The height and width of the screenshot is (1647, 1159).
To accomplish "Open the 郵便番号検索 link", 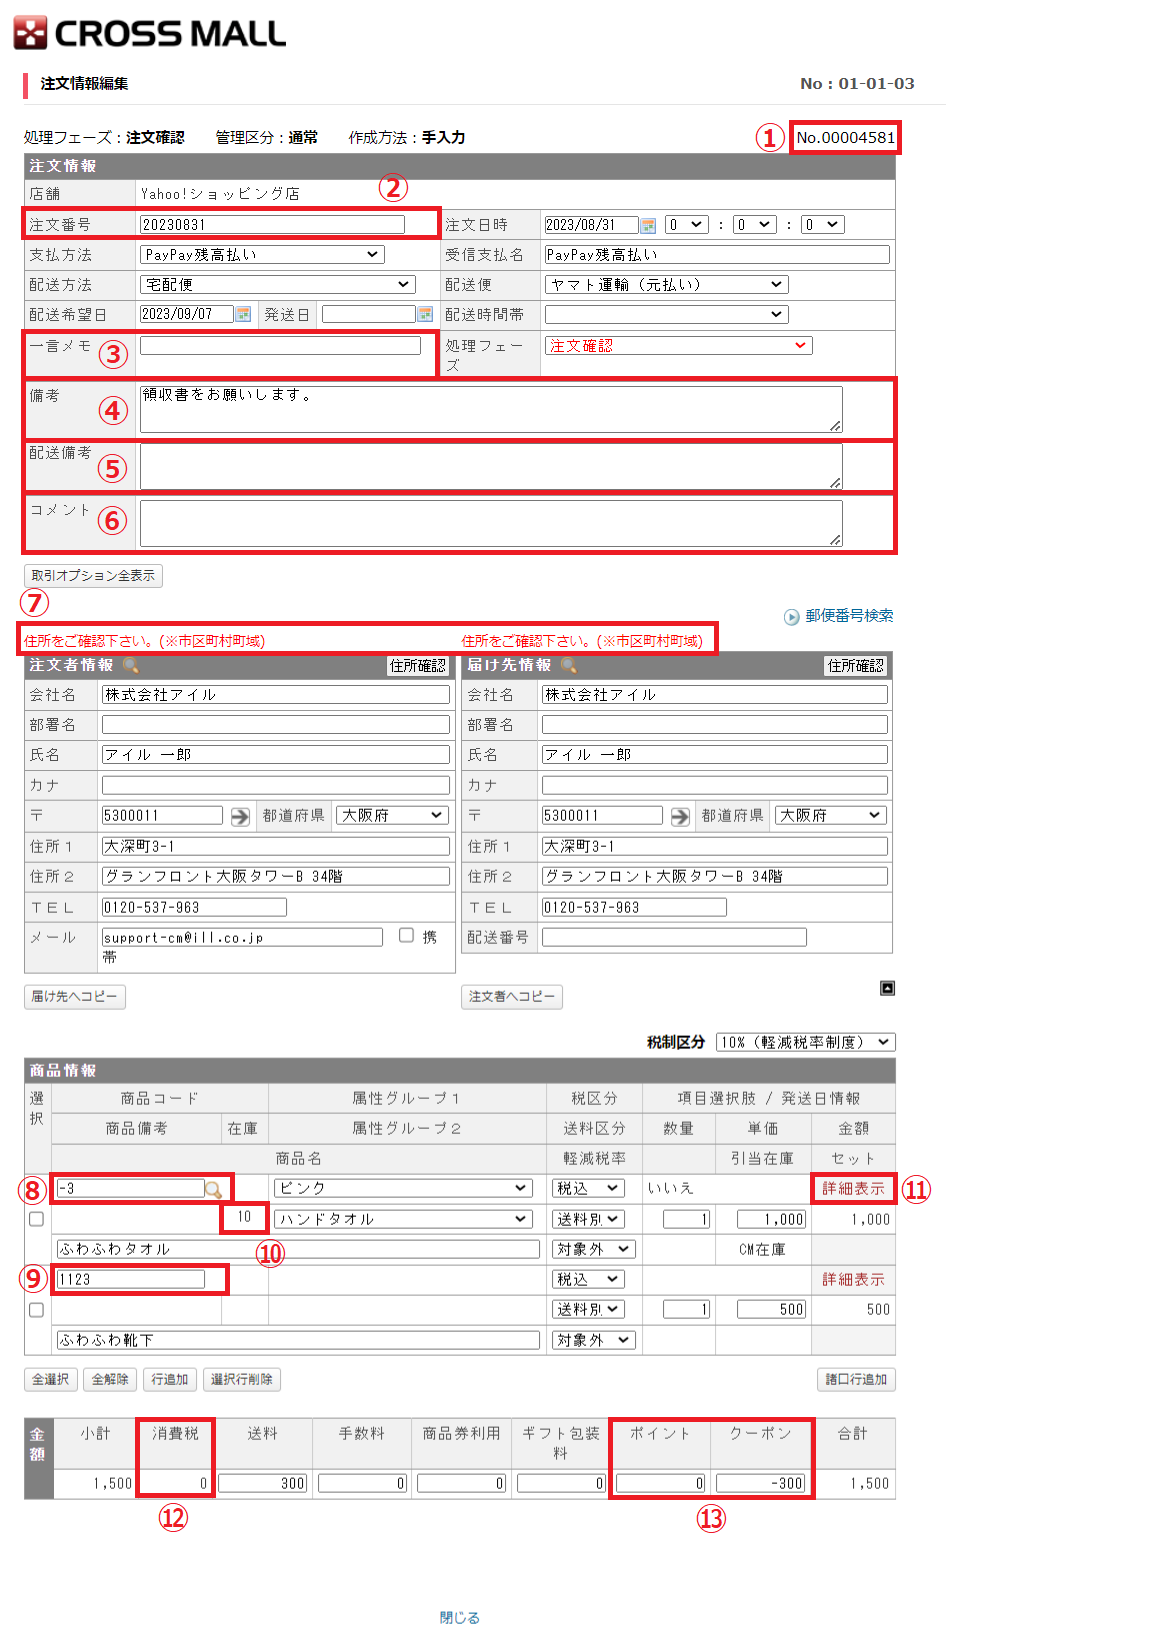I will (x=849, y=616).
